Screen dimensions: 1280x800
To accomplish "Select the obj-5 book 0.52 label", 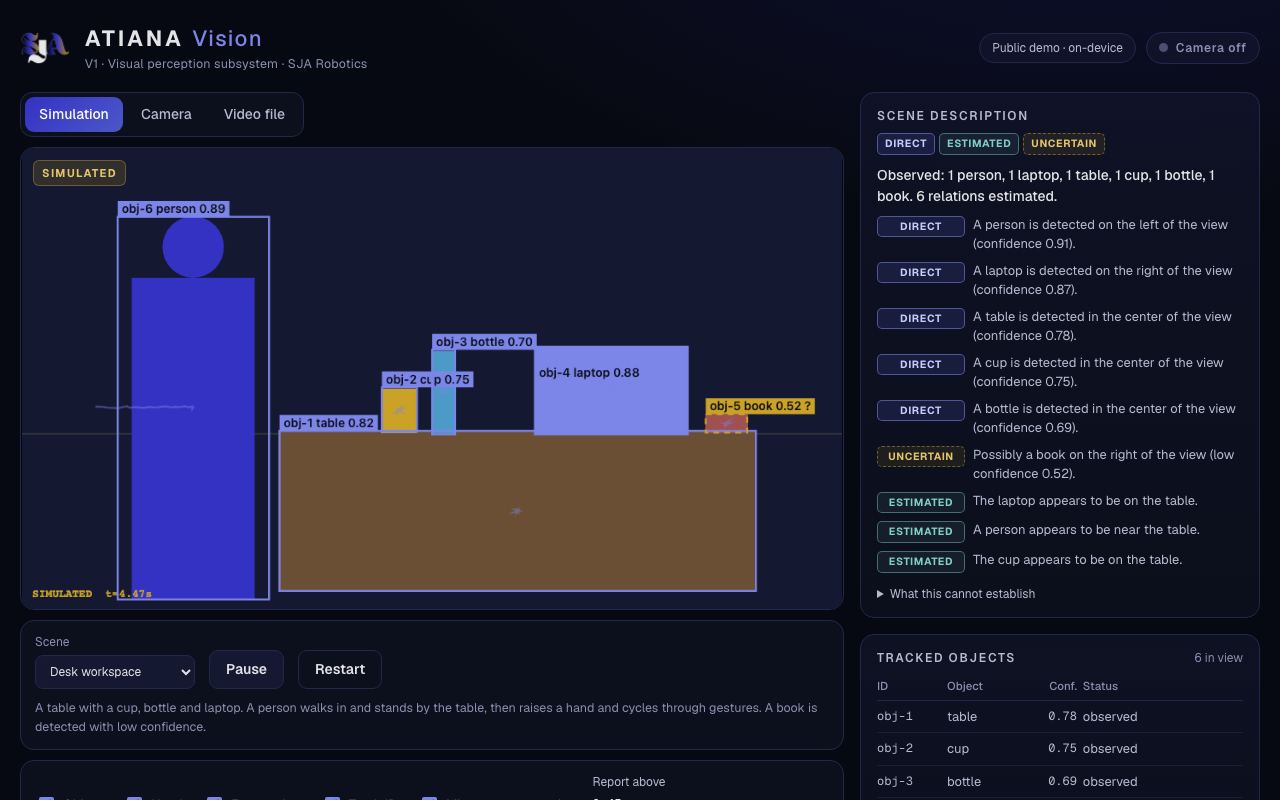I will 760,406.
